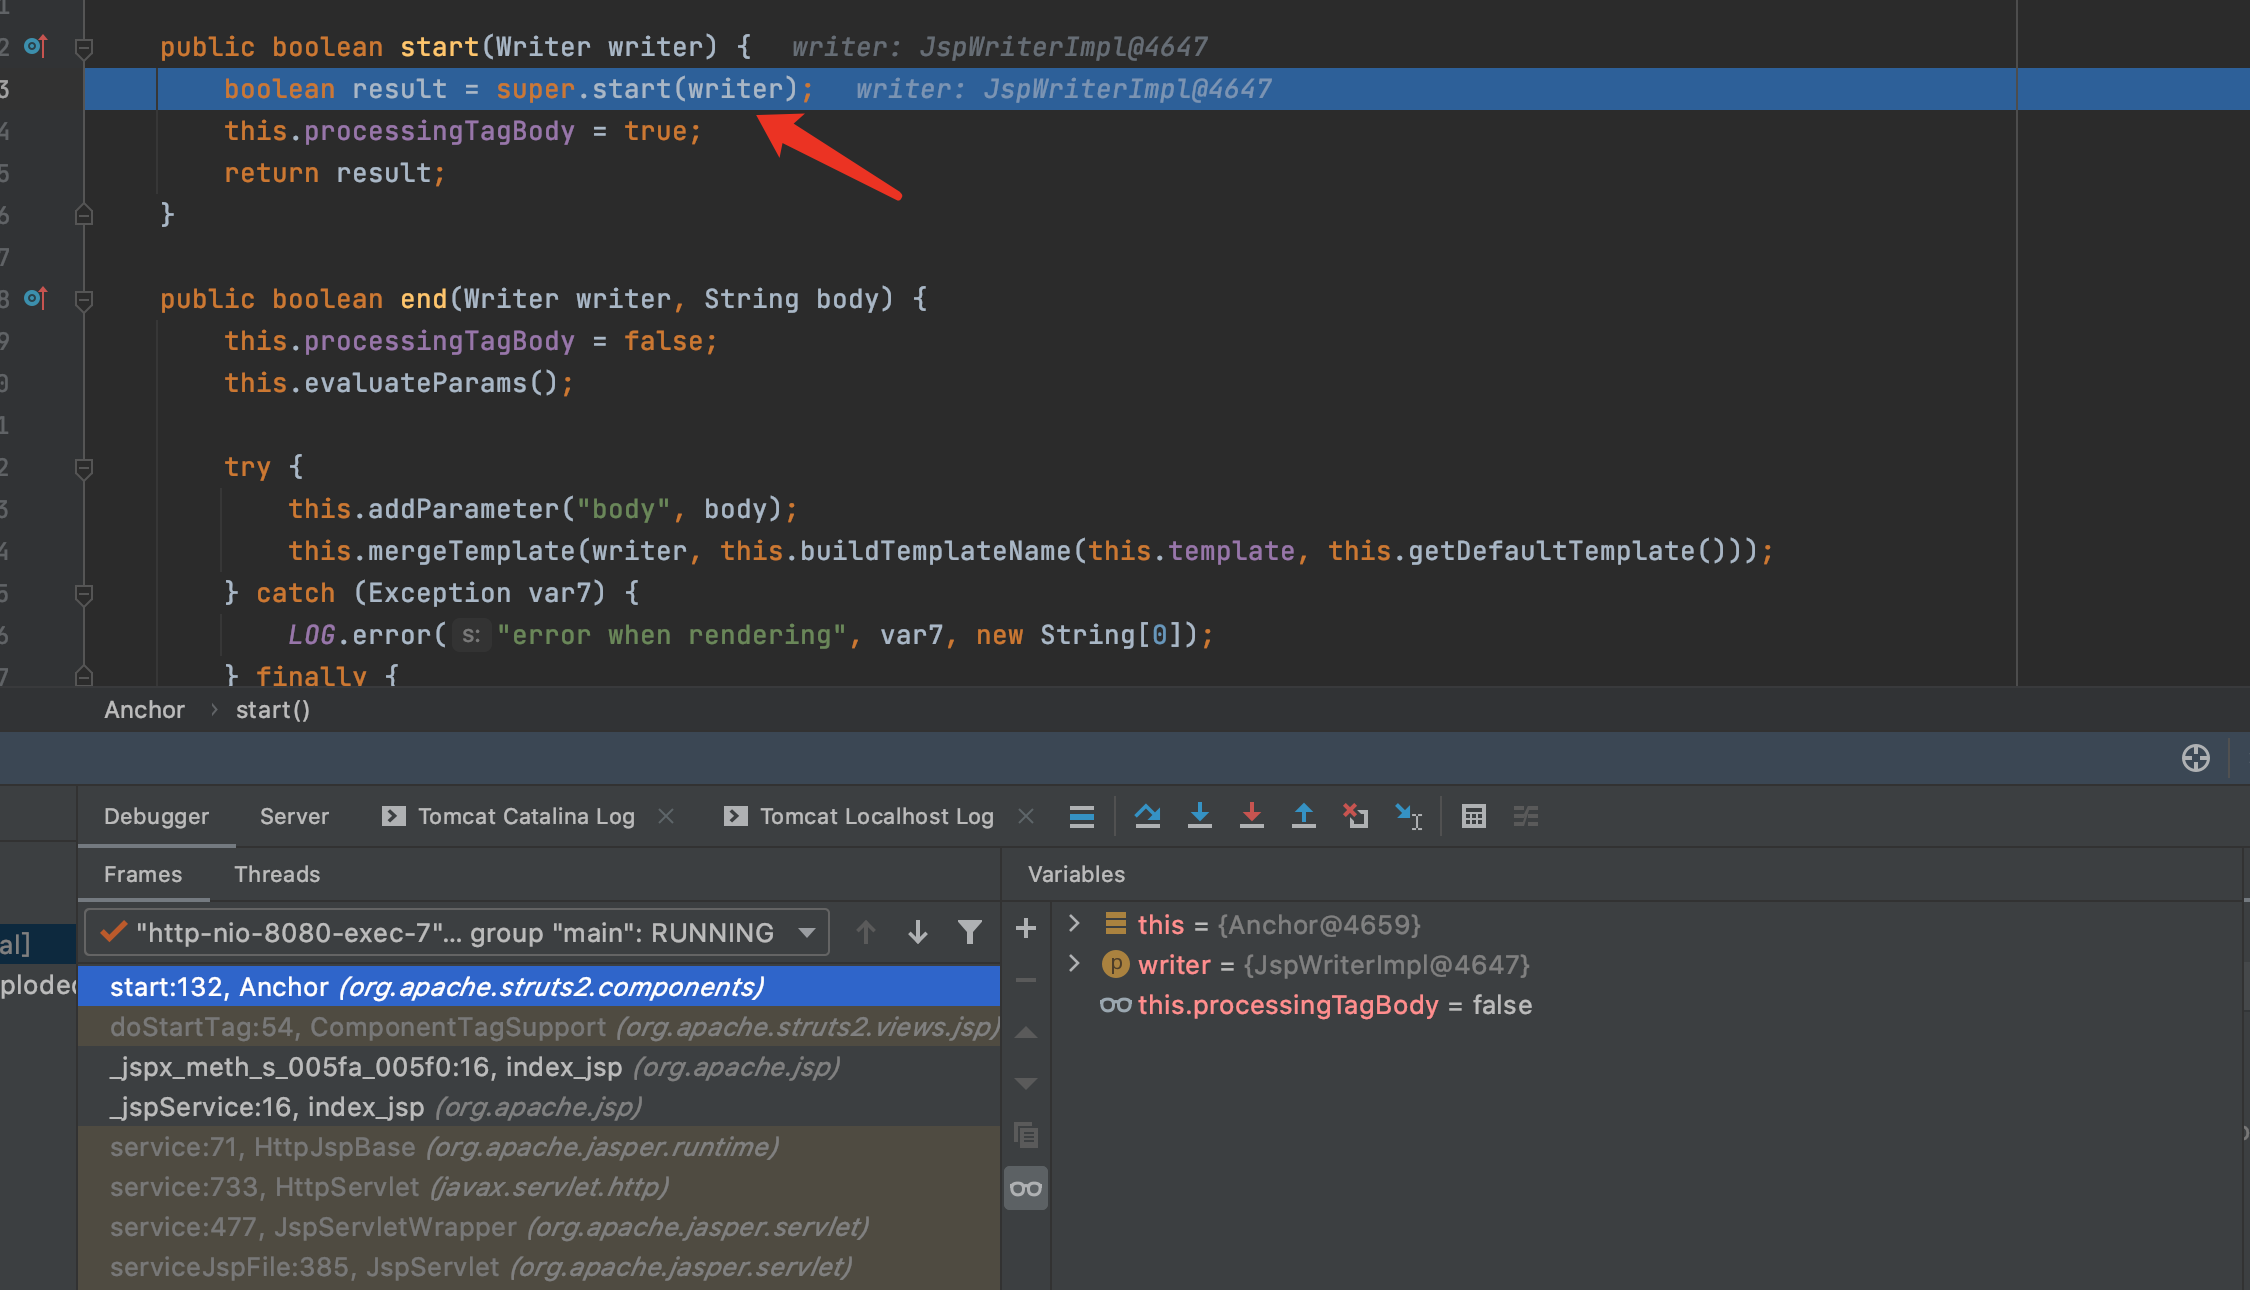Open thread selector dropdown http-nio-8080-exec-7
The width and height of the screenshot is (2250, 1290).
coord(457,933)
